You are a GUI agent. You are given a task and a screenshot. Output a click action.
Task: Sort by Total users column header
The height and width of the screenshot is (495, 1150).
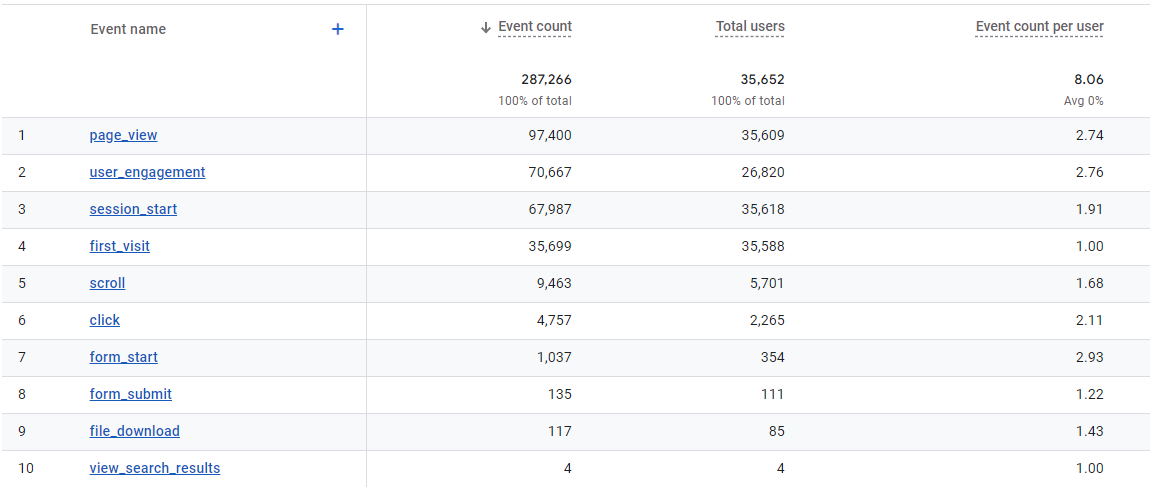(750, 27)
